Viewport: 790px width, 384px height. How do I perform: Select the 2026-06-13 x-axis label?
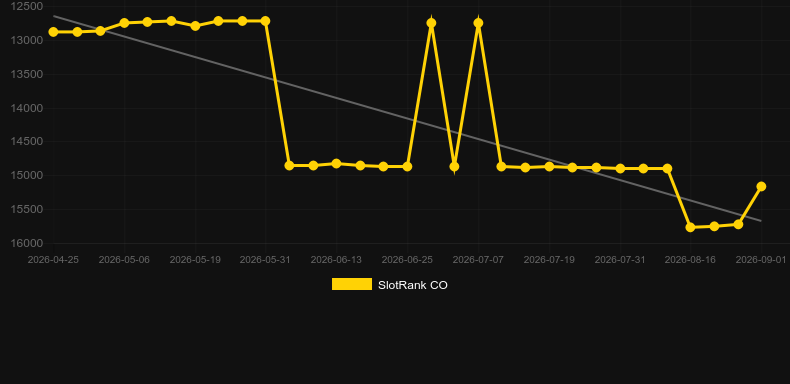(x=337, y=260)
